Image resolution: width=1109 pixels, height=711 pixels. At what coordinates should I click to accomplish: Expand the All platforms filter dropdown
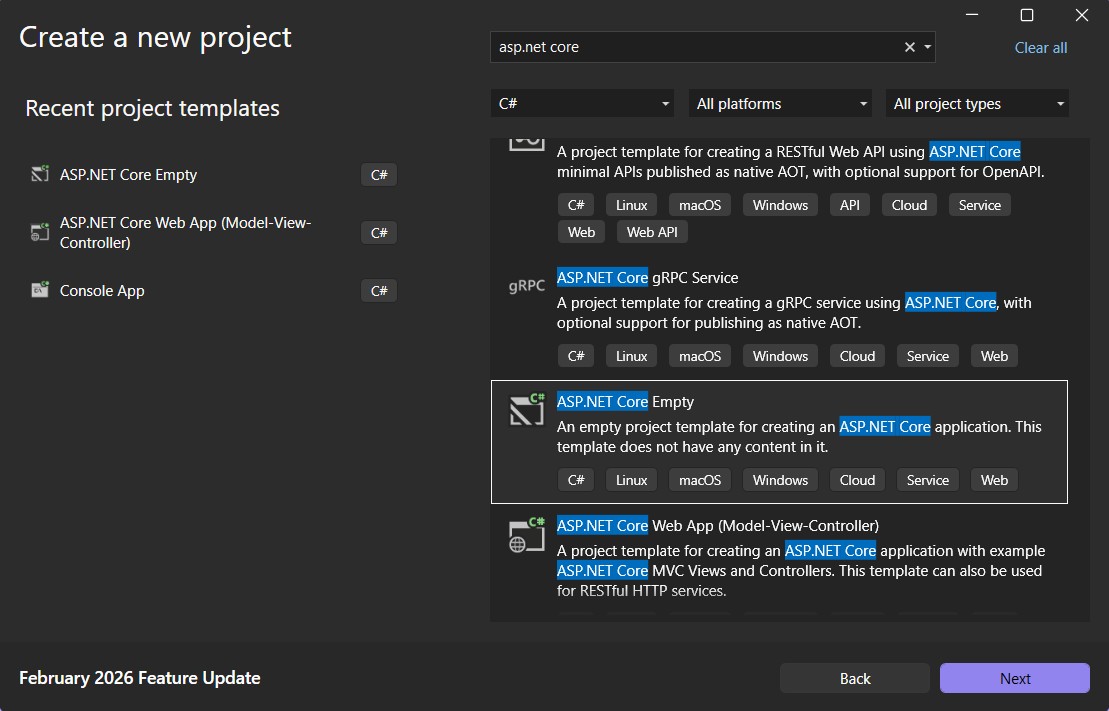point(782,103)
